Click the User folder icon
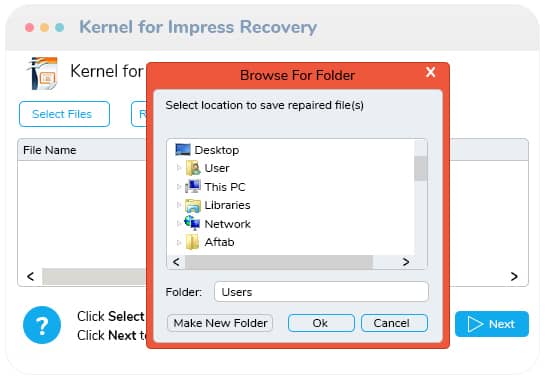The height and width of the screenshot is (380, 545). click(x=193, y=168)
